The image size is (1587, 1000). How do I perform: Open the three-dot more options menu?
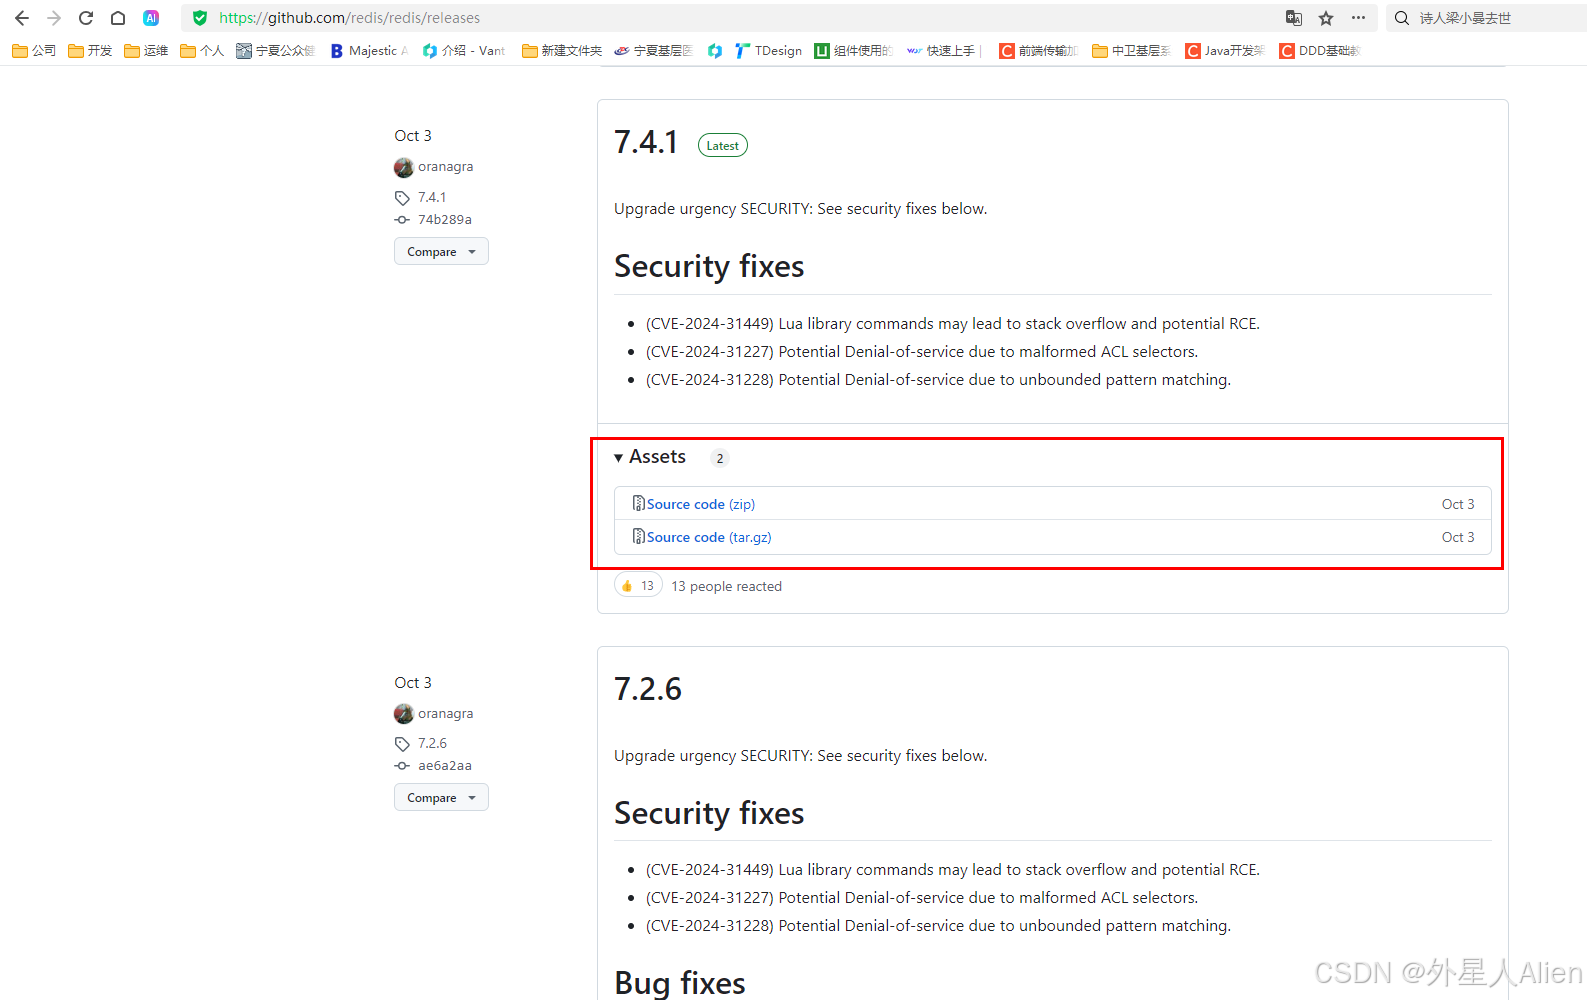1358,18
